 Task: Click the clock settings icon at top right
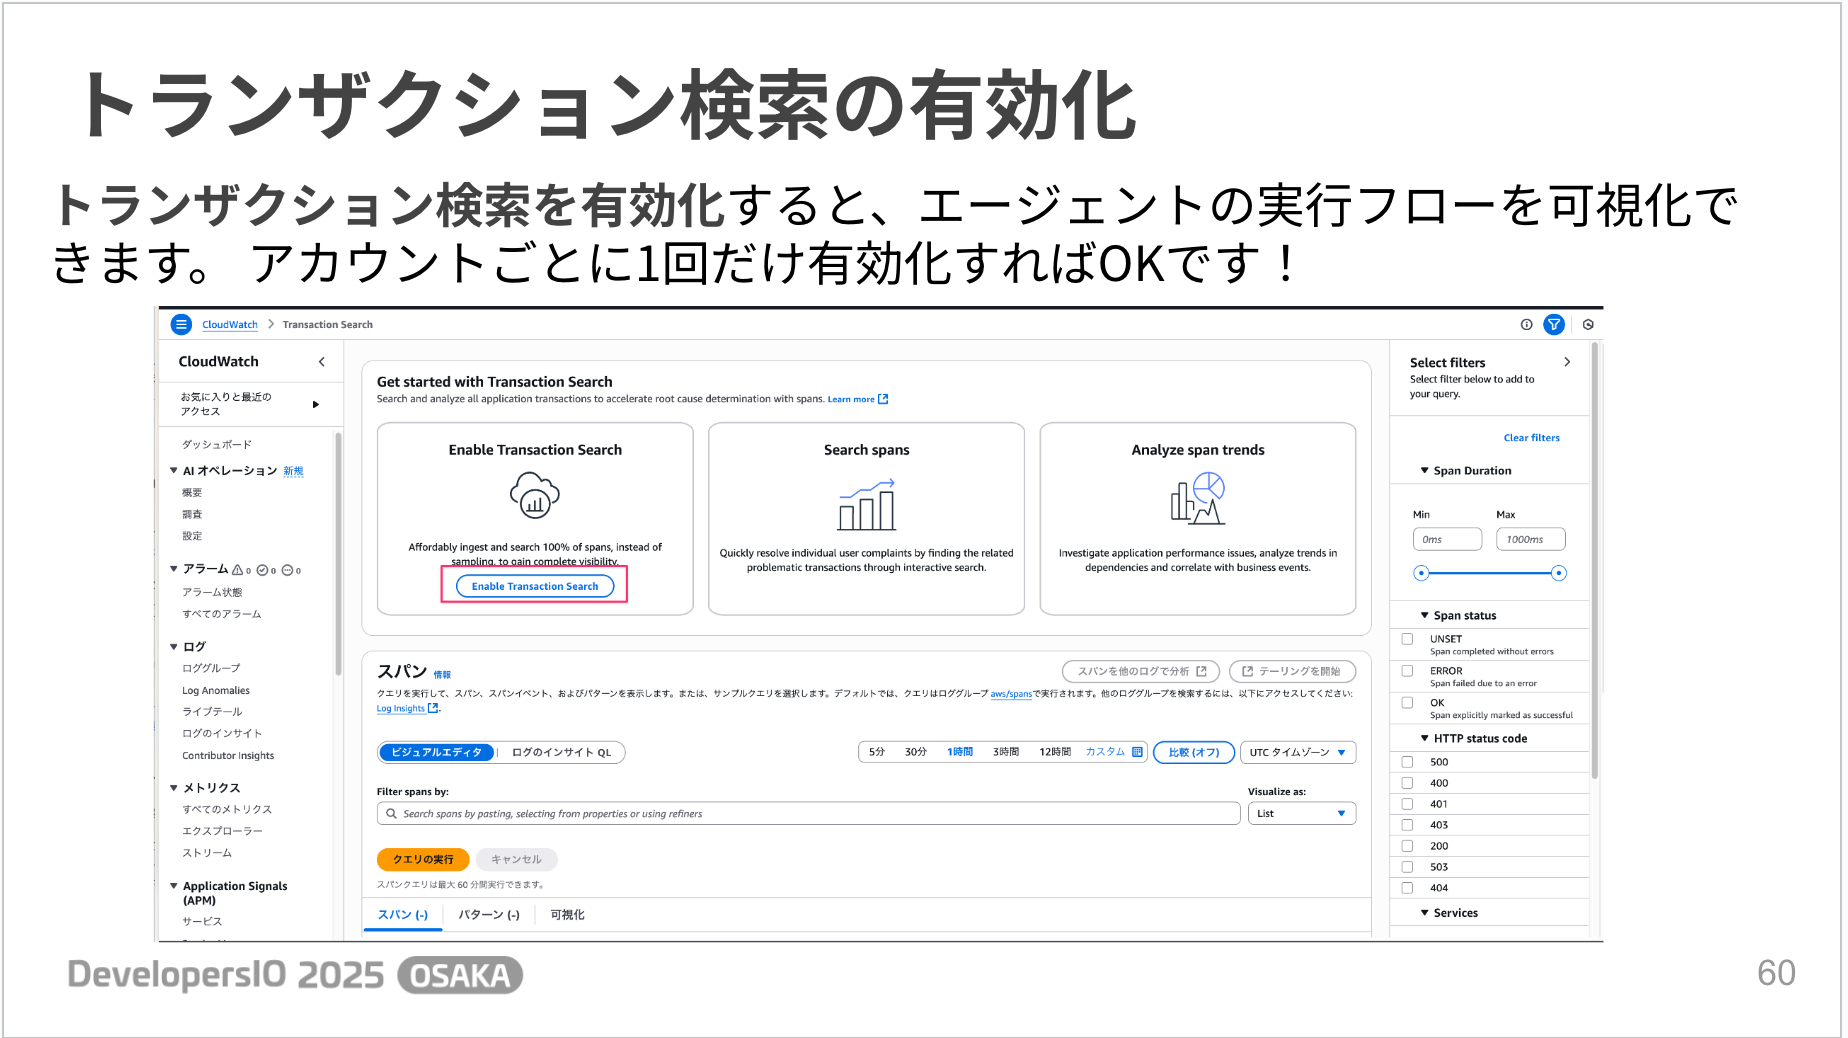coord(1588,324)
